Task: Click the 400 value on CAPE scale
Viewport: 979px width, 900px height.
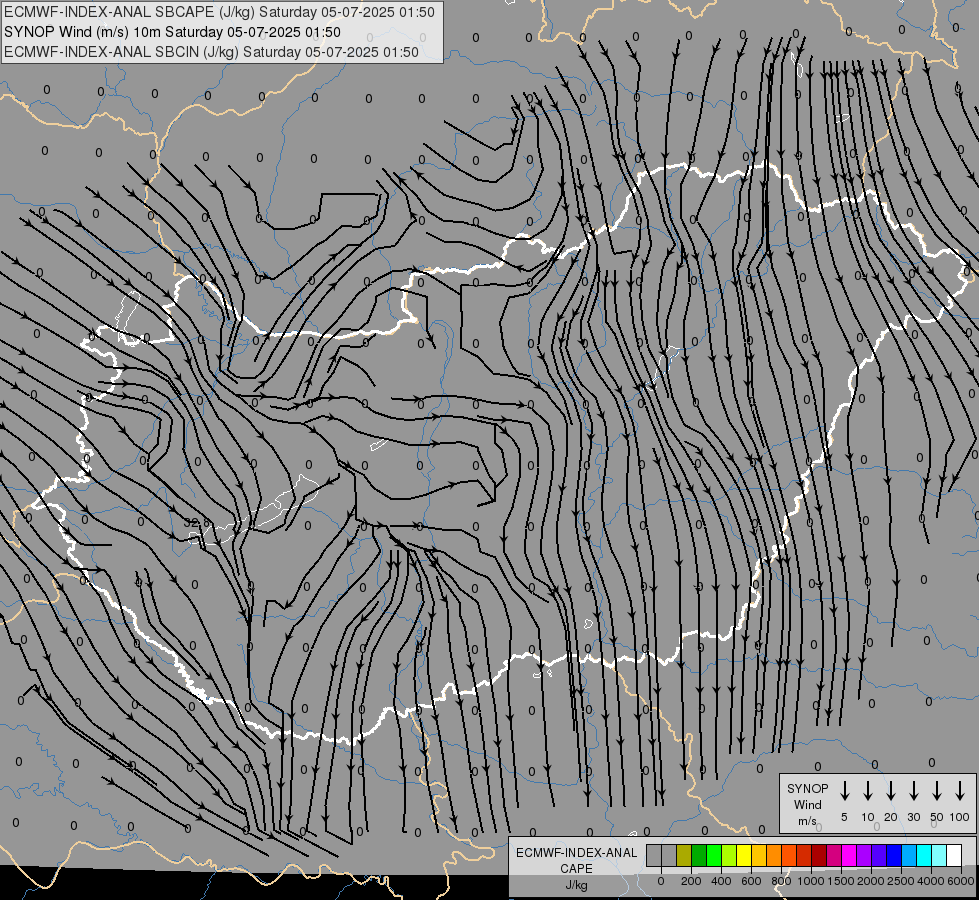Action: coord(721,881)
